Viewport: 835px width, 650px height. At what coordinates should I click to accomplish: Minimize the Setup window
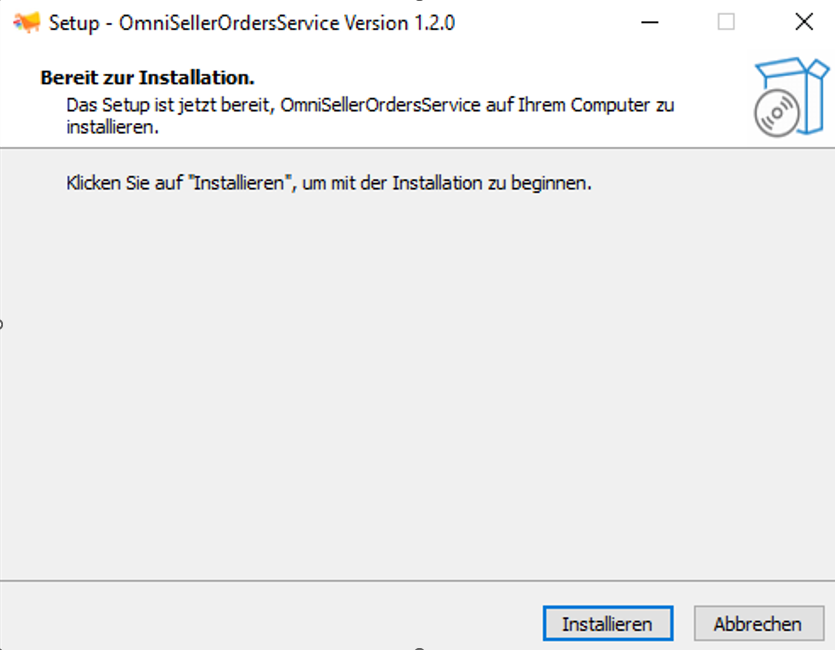650,22
